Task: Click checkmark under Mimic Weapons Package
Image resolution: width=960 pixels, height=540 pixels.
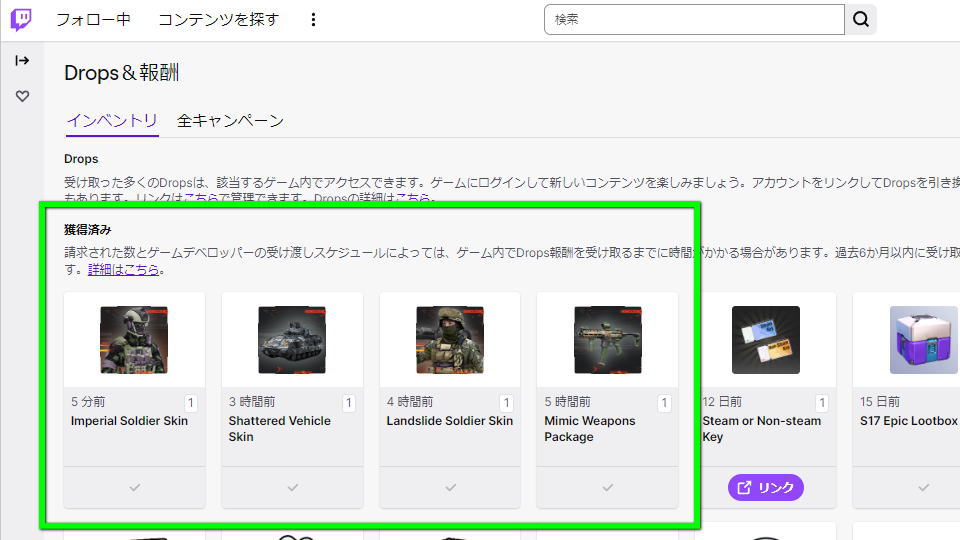Action: tap(607, 487)
